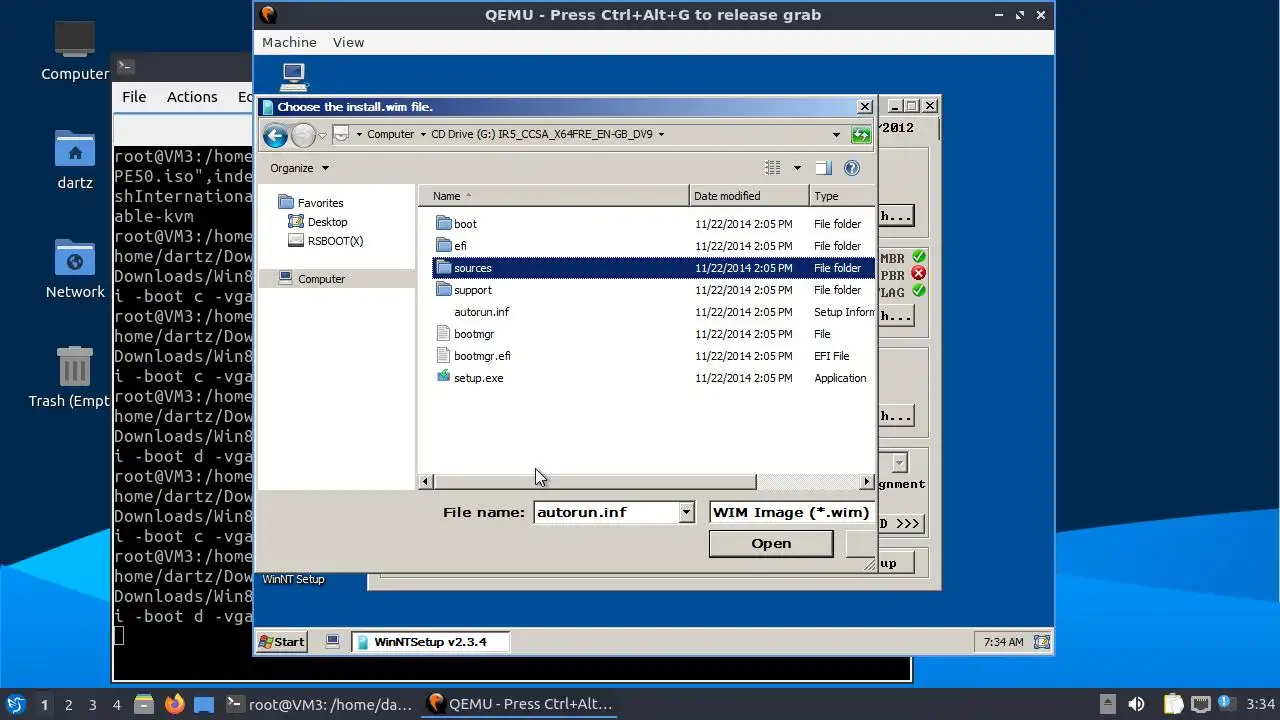The width and height of the screenshot is (1280, 720).
Task: Select the setup.exe application file
Action: [478, 378]
